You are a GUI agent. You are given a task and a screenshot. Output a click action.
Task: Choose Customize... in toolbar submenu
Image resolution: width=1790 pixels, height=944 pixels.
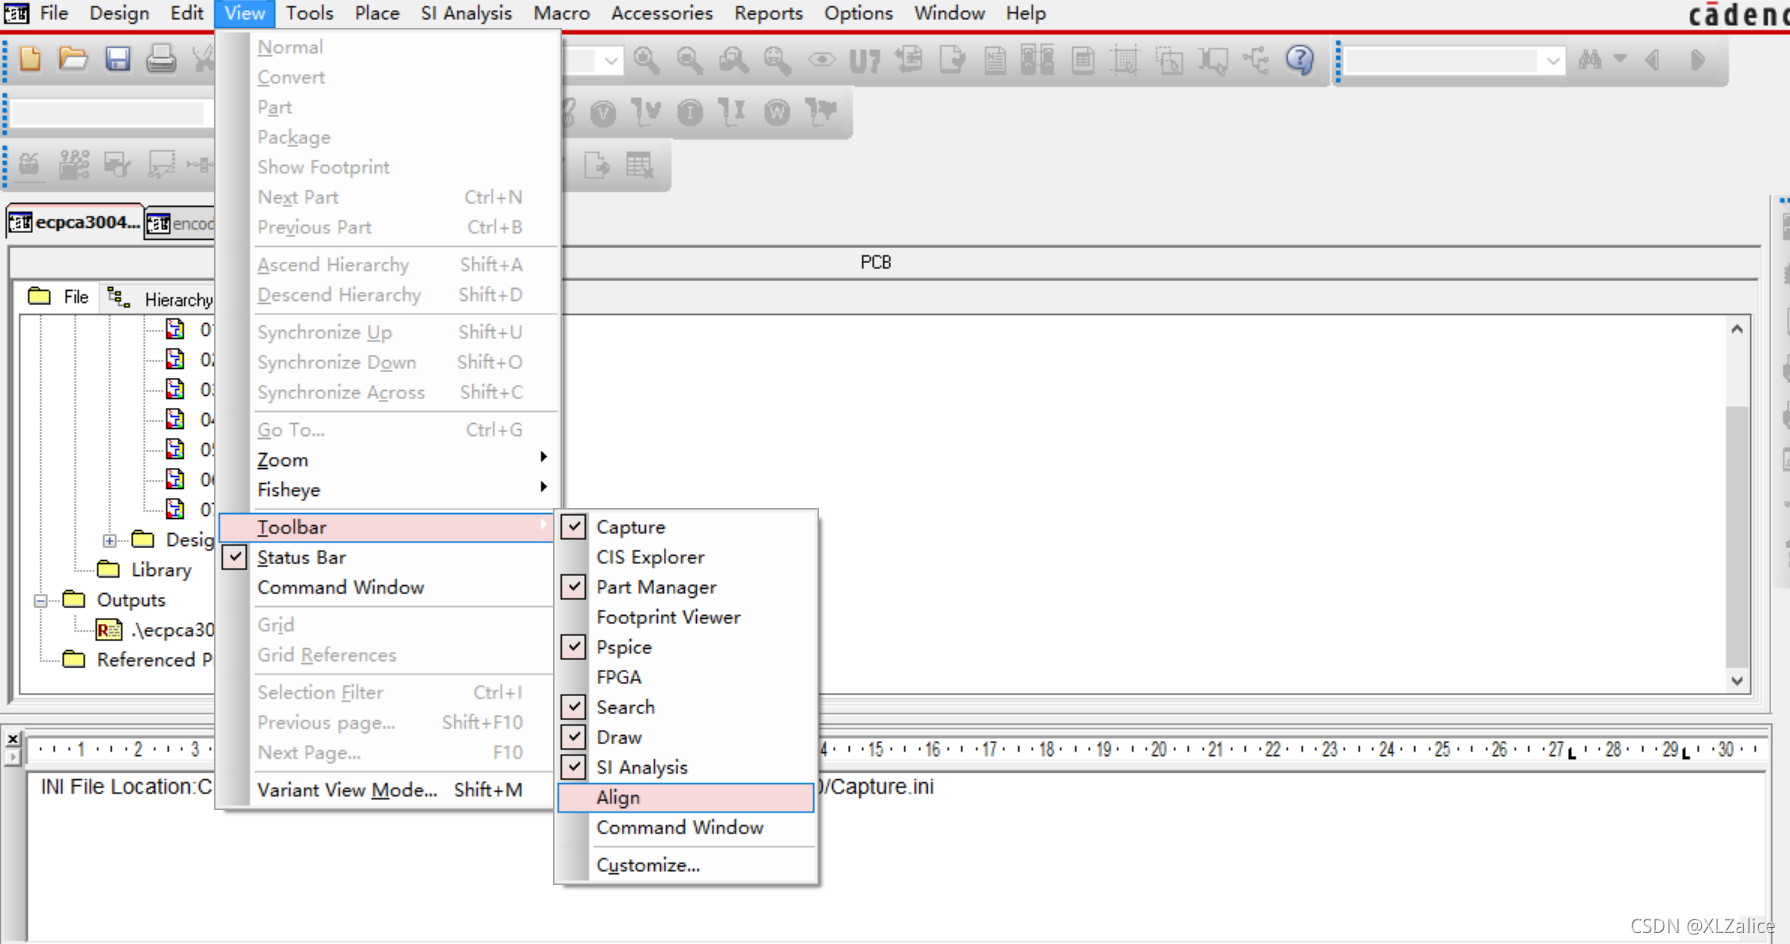tap(686, 865)
